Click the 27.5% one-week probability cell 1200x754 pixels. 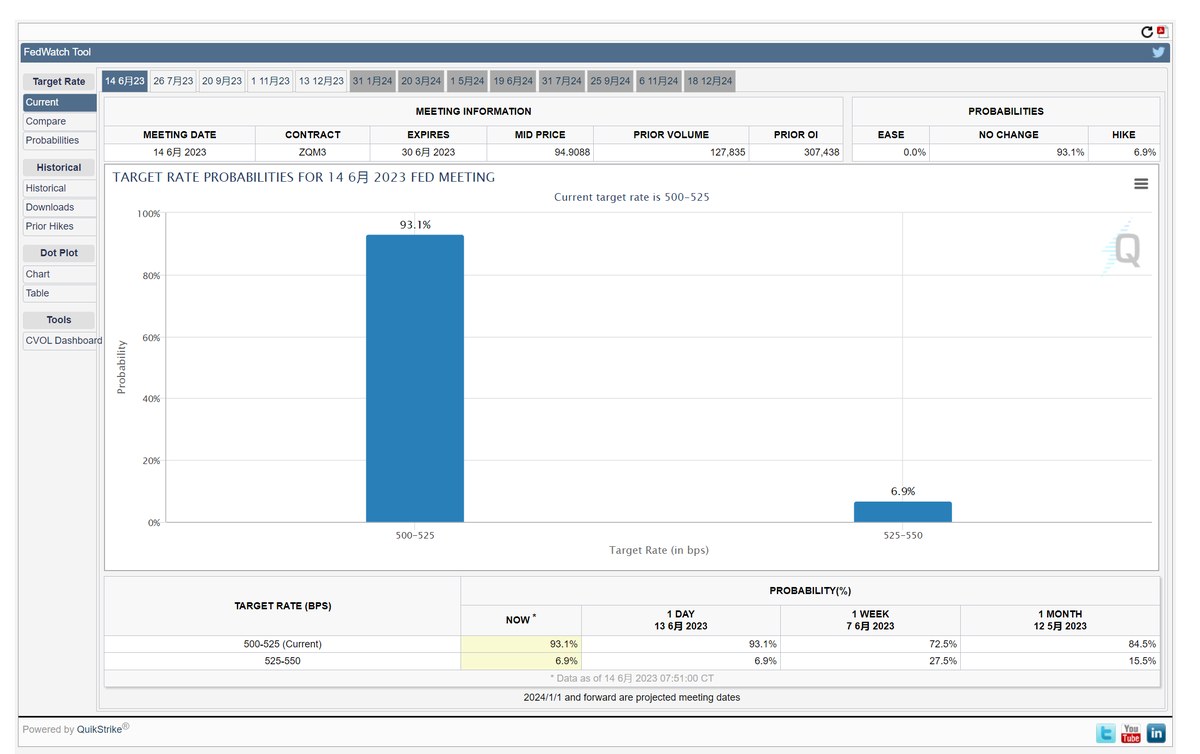click(870, 661)
